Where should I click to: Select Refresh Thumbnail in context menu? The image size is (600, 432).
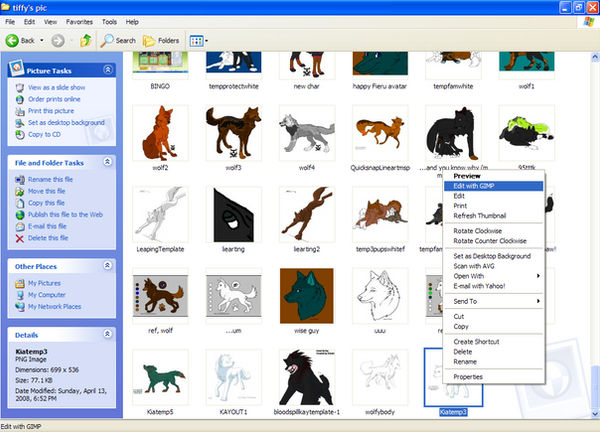pos(493,216)
